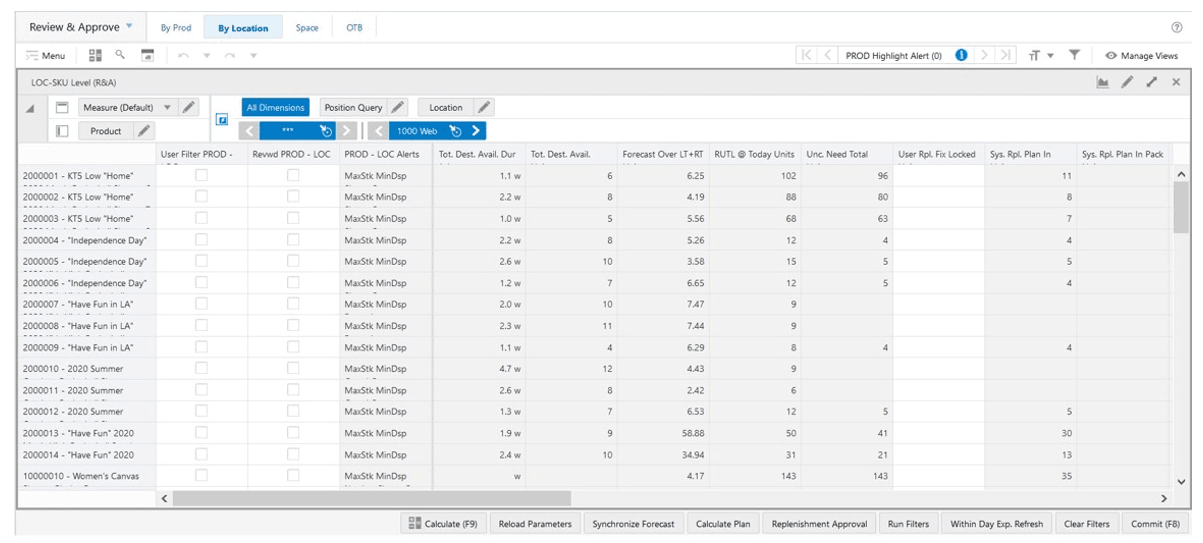Expand the Measure (Default) dropdown arrow
Viewport: 1203px width, 543px height.
click(x=167, y=107)
